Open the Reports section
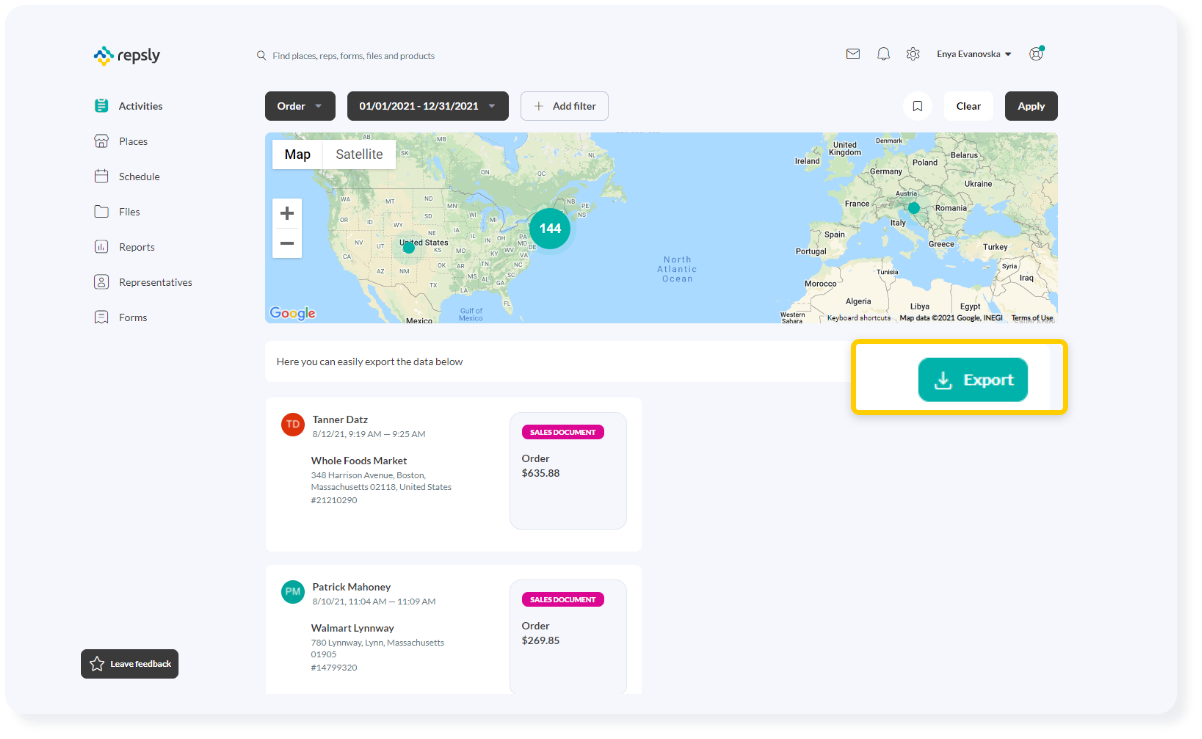The image size is (1202, 739). pyautogui.click(x=124, y=247)
